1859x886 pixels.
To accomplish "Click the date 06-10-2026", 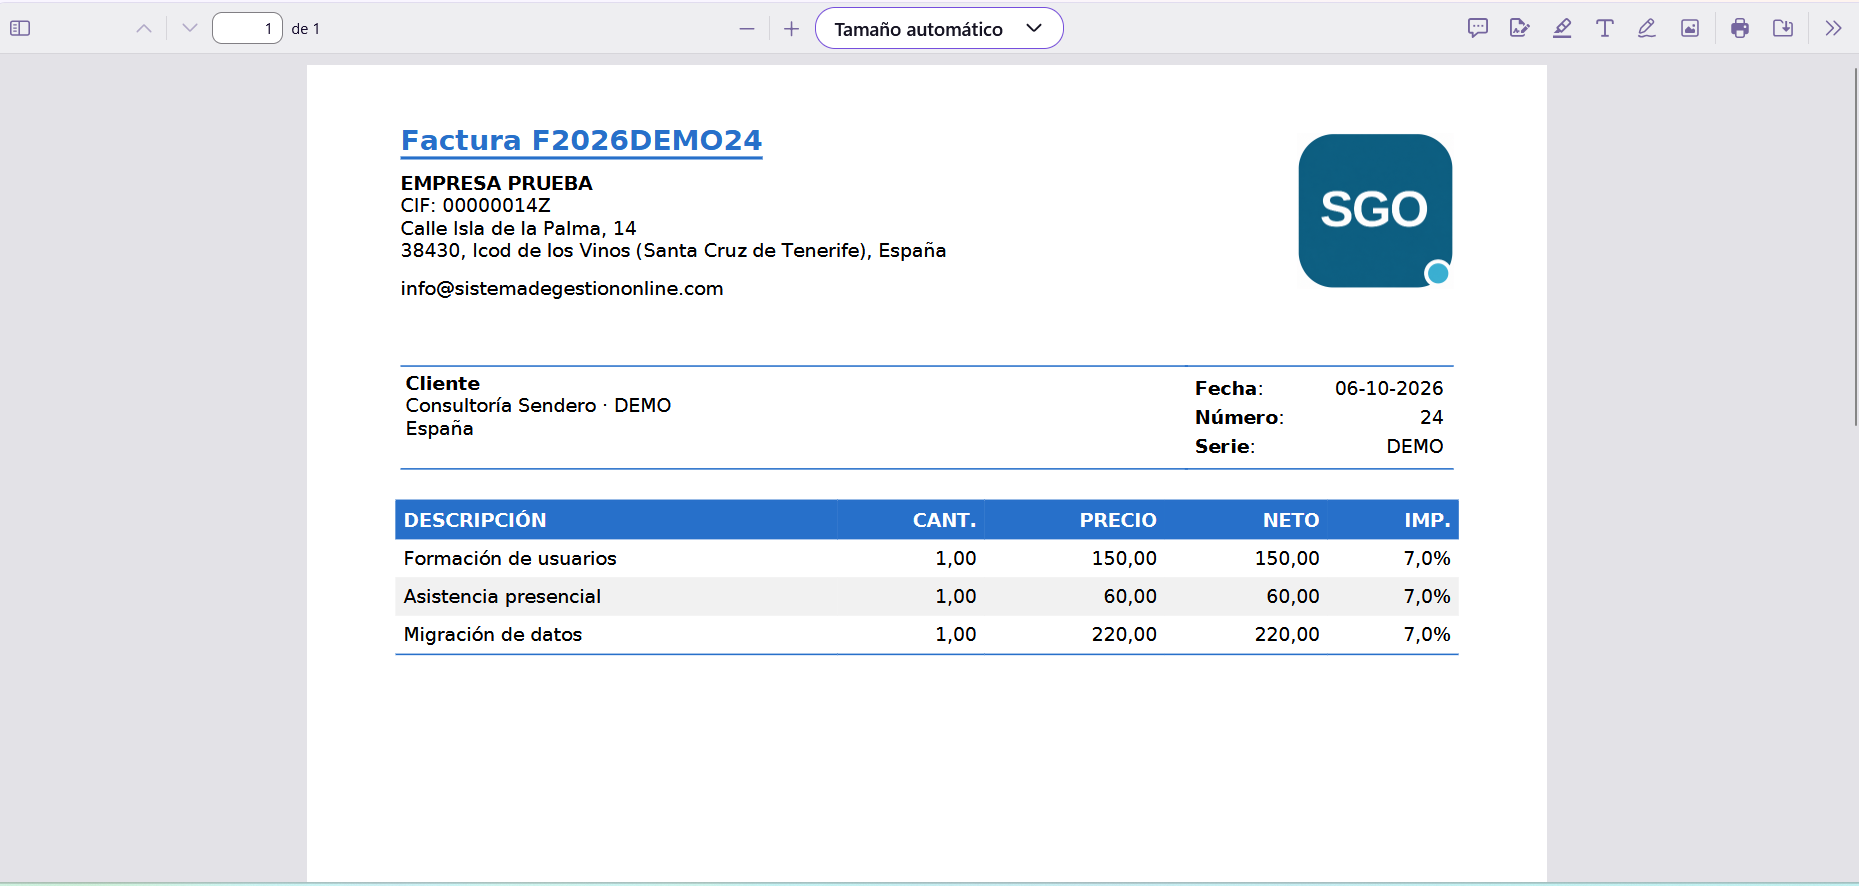I will [x=1389, y=388].
